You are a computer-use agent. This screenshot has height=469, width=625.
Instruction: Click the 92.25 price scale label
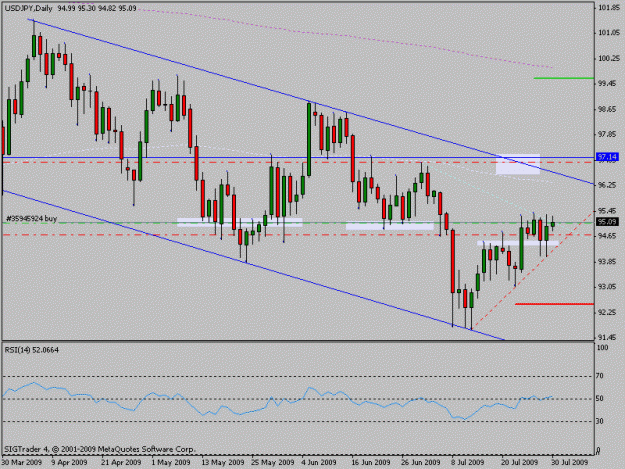(608, 312)
